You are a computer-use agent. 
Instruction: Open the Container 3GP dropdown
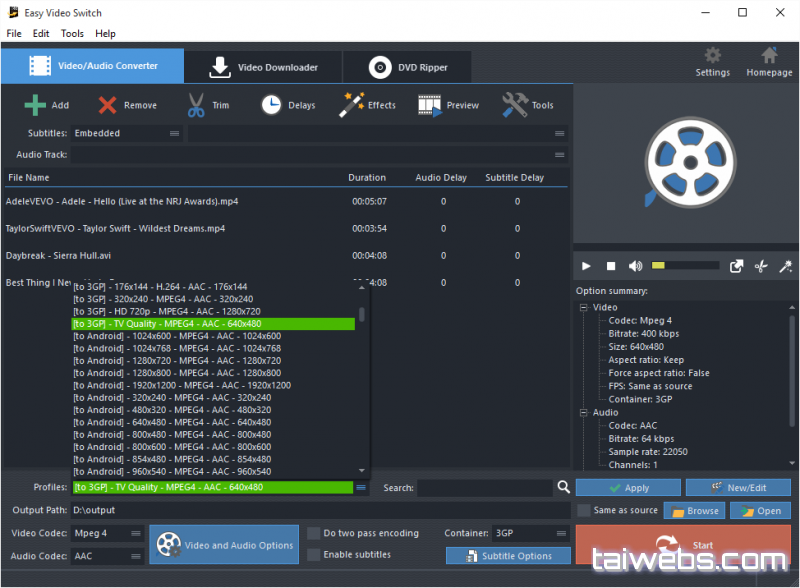pos(531,533)
